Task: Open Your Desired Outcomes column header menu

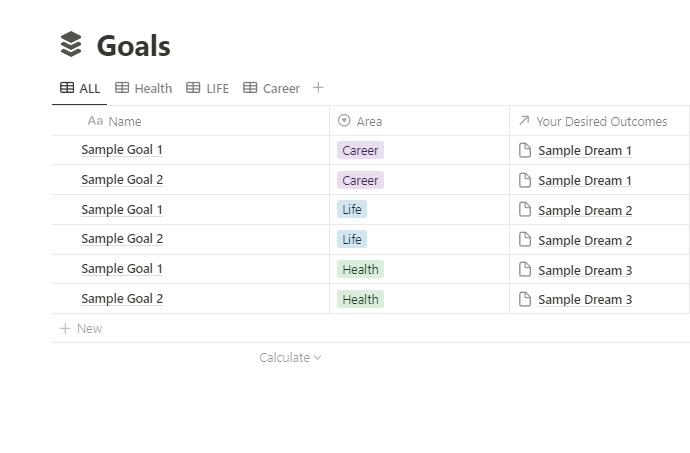Action: pos(601,121)
